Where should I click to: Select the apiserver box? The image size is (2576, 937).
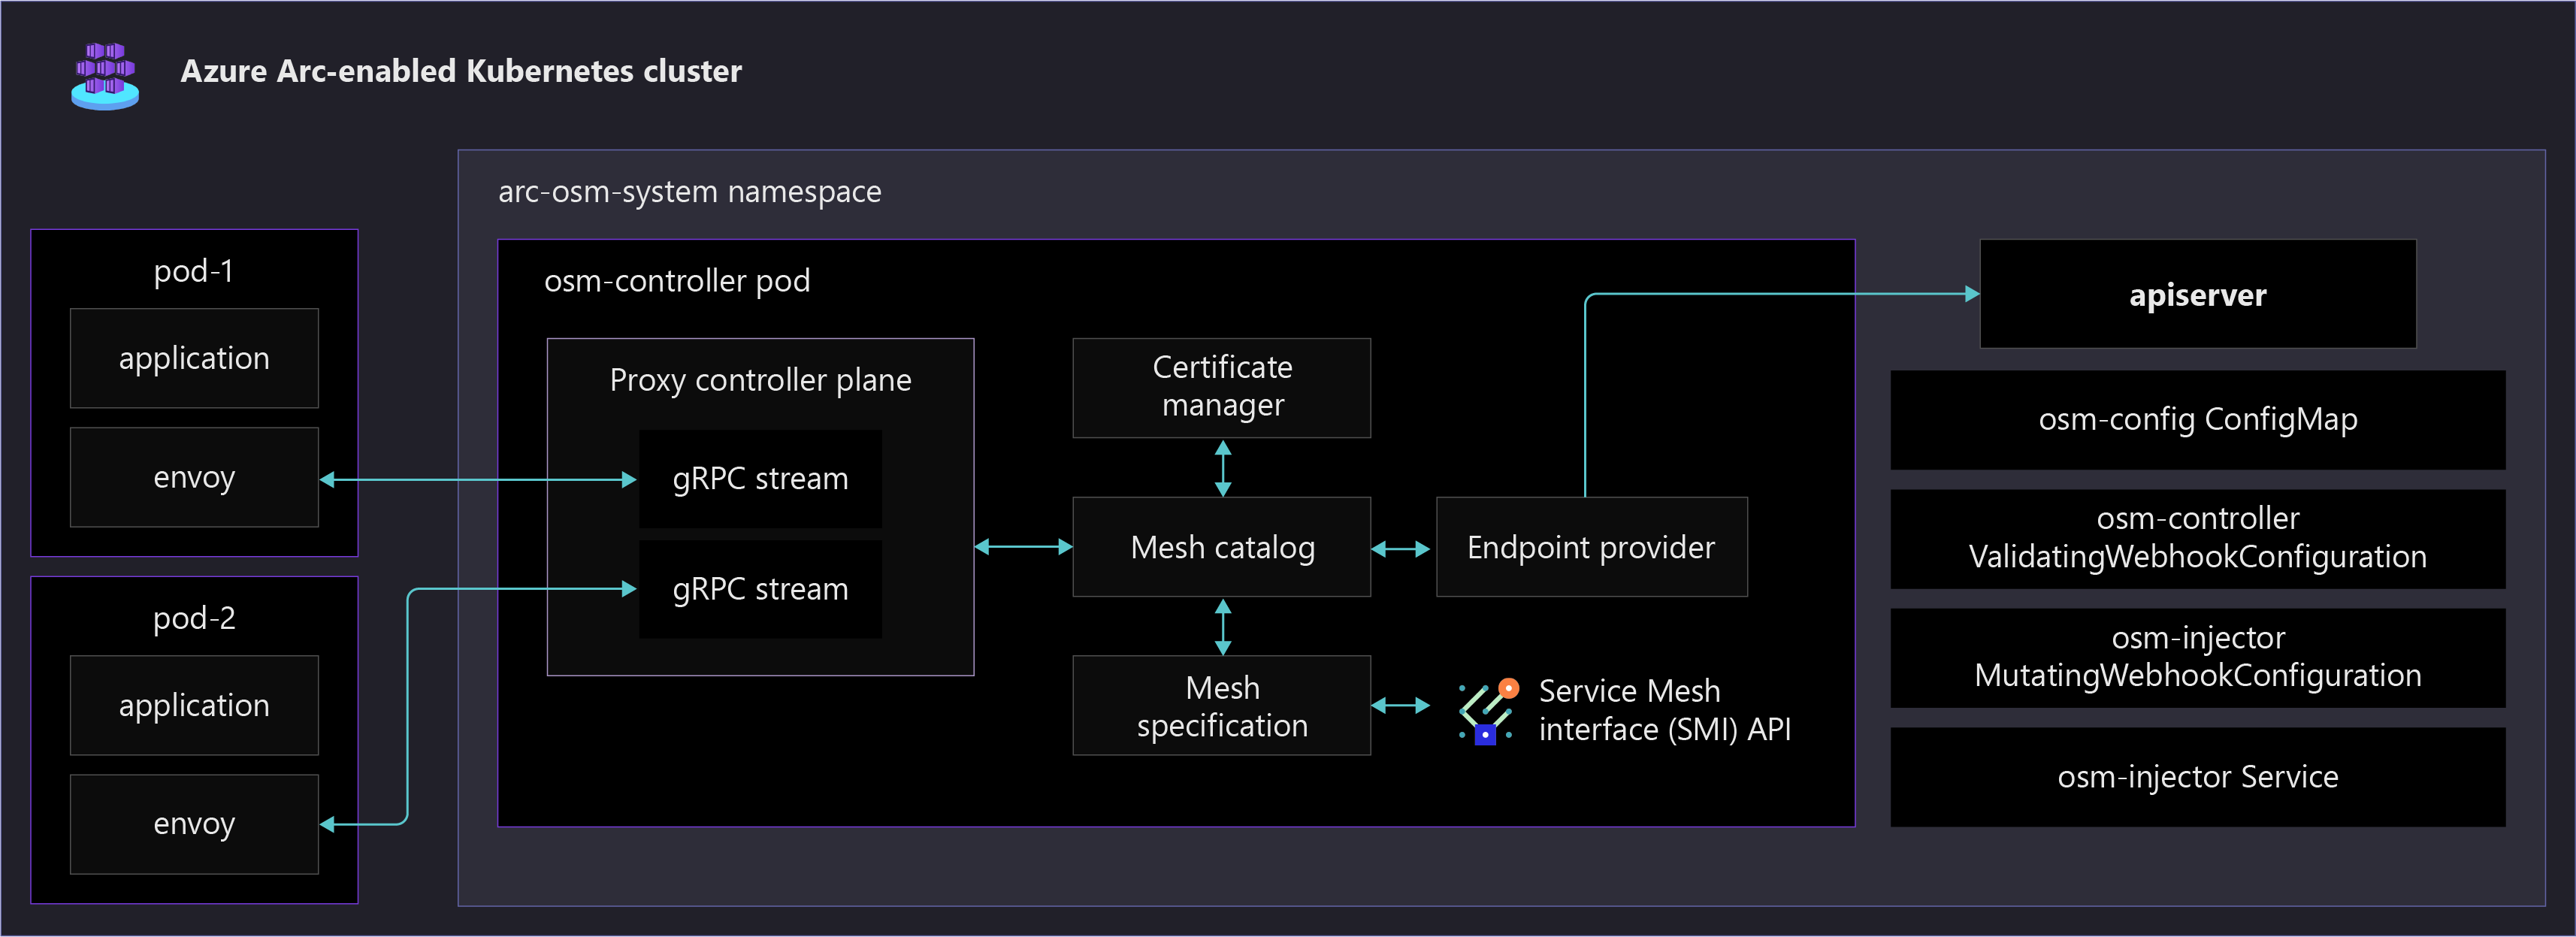[x=2197, y=294]
